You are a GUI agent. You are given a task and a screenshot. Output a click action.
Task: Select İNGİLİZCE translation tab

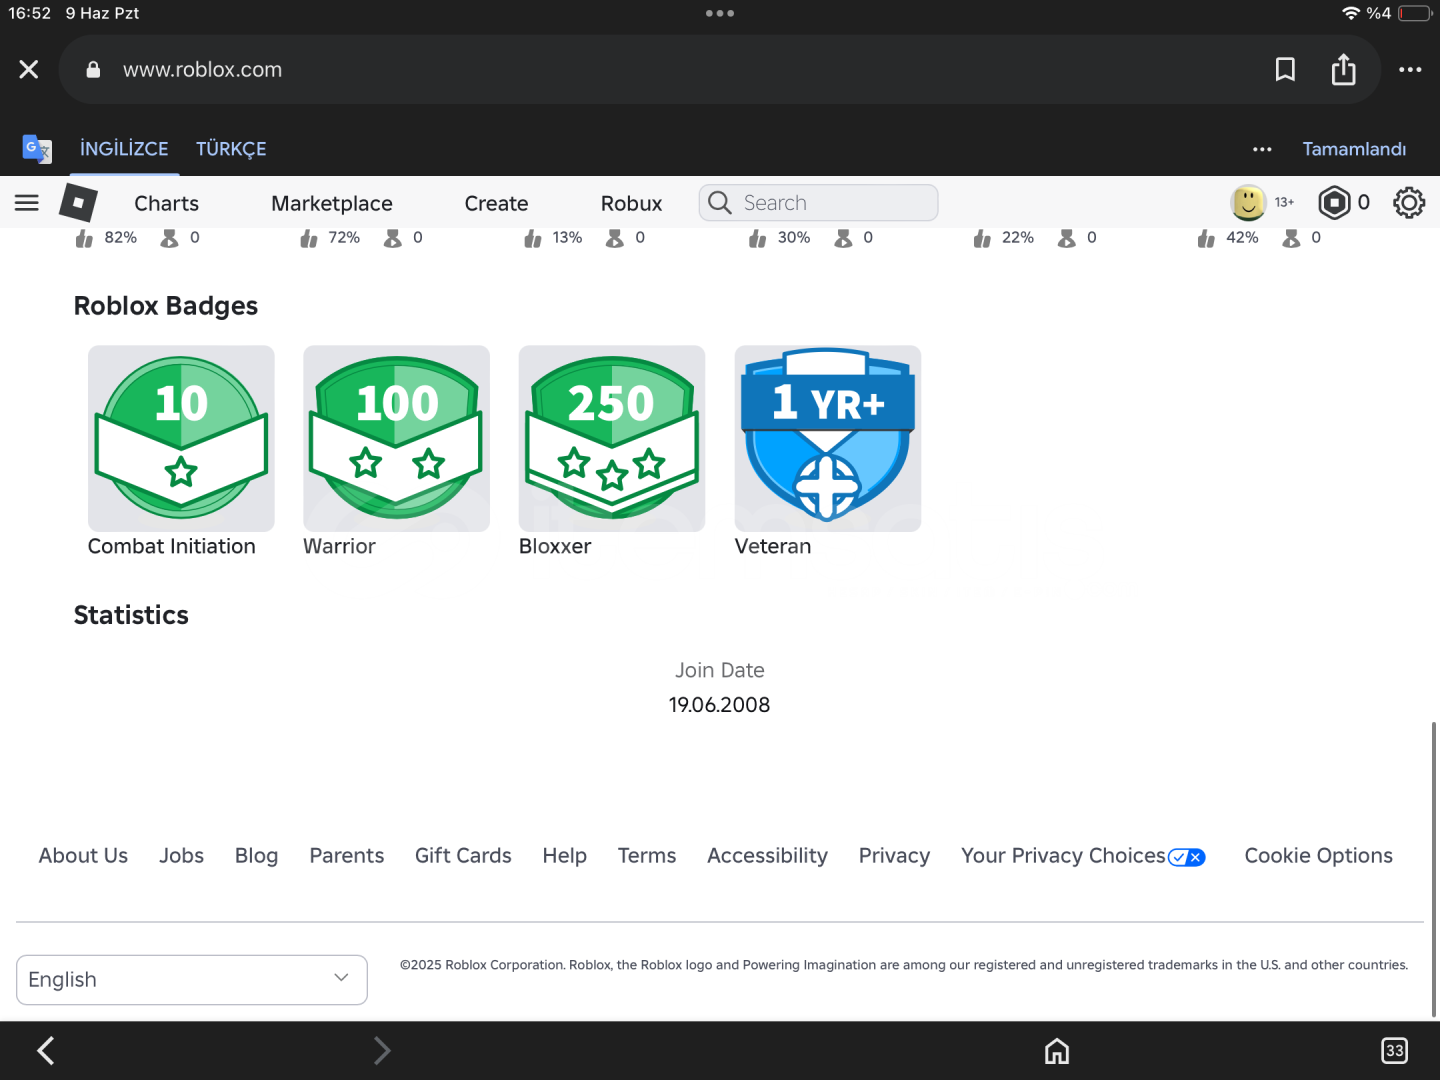tap(124, 149)
